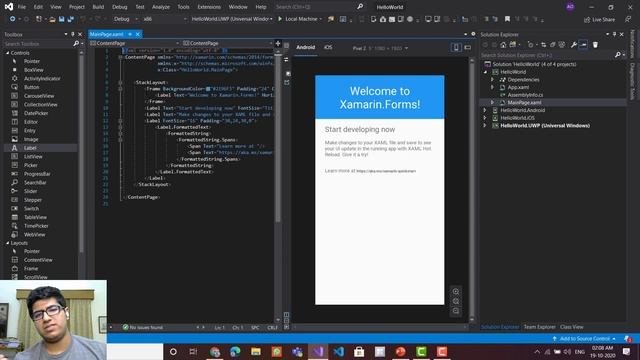Switch previewer to the iOS tab
Screen dimensions: 640x360
point(328,47)
